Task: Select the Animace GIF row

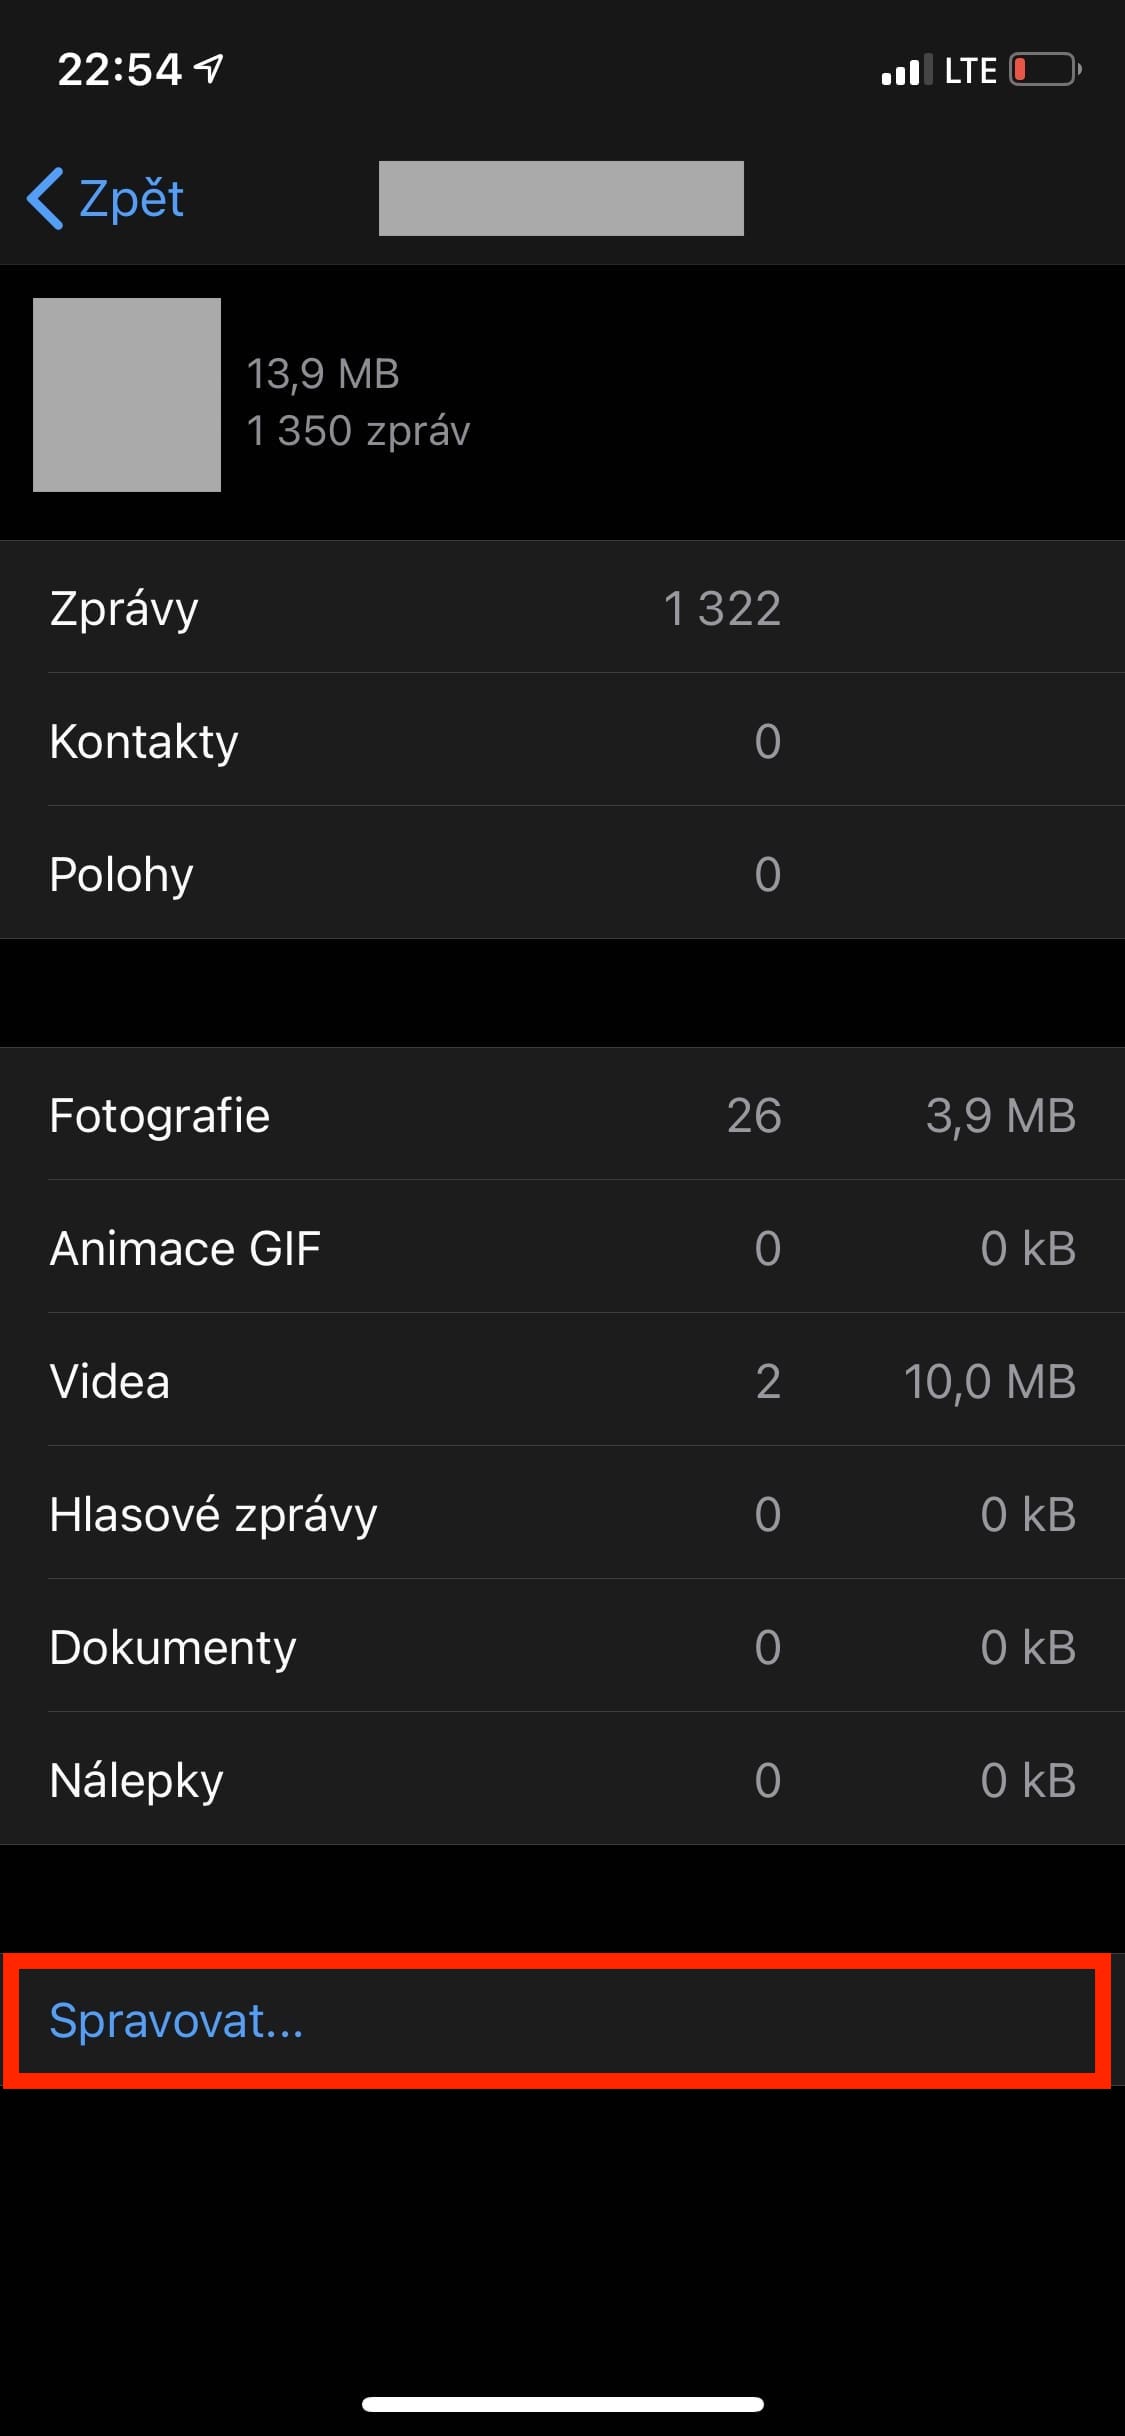Action: pos(562,1248)
